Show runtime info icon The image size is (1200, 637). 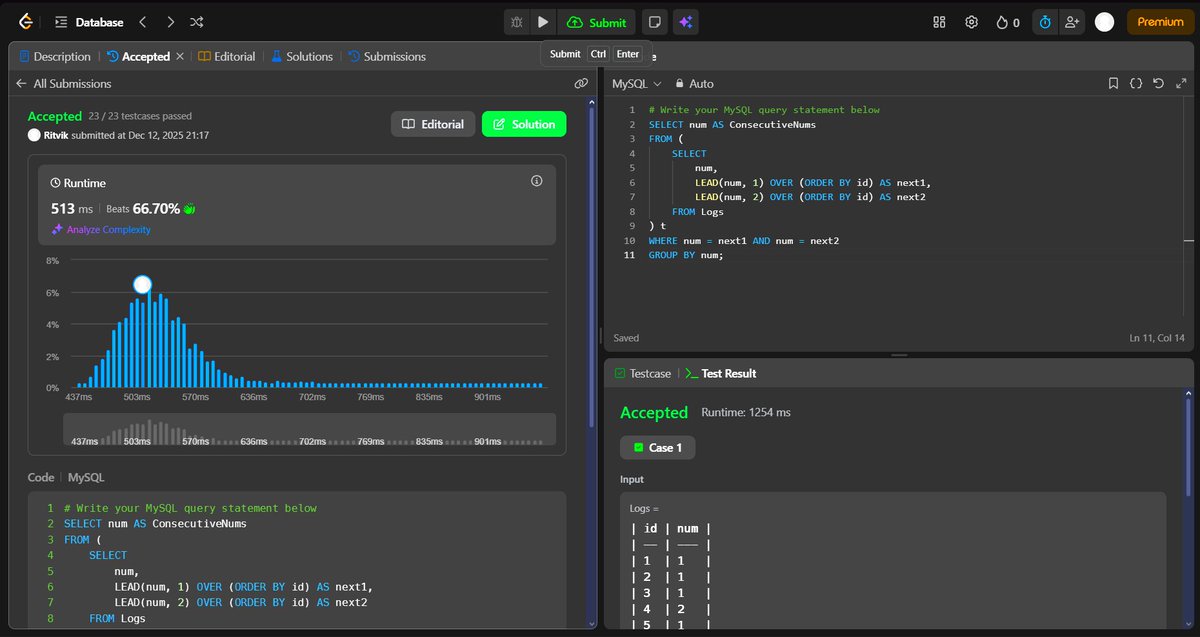coord(537,181)
